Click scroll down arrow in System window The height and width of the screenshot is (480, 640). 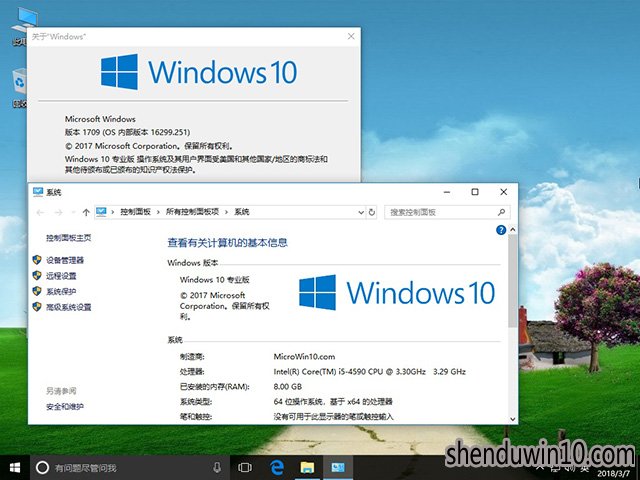(x=513, y=419)
